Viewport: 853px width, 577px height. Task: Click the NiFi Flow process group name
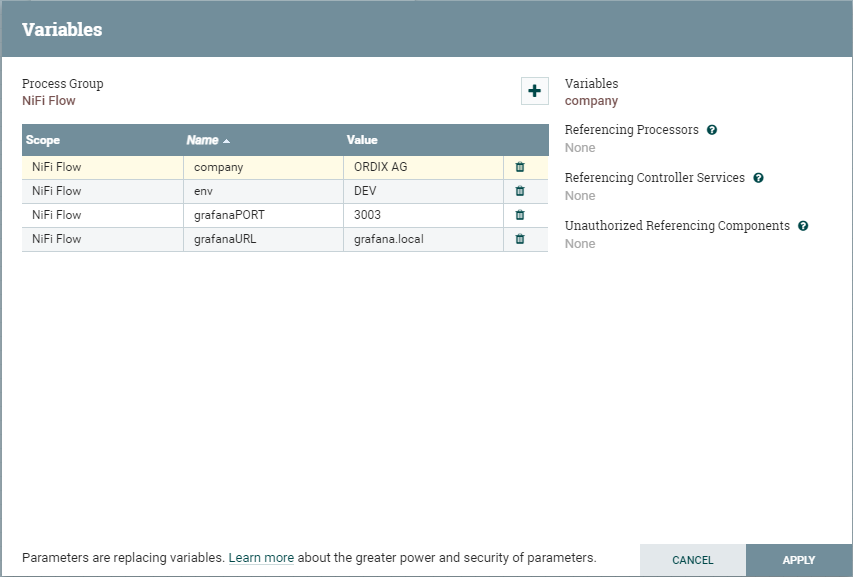48,101
